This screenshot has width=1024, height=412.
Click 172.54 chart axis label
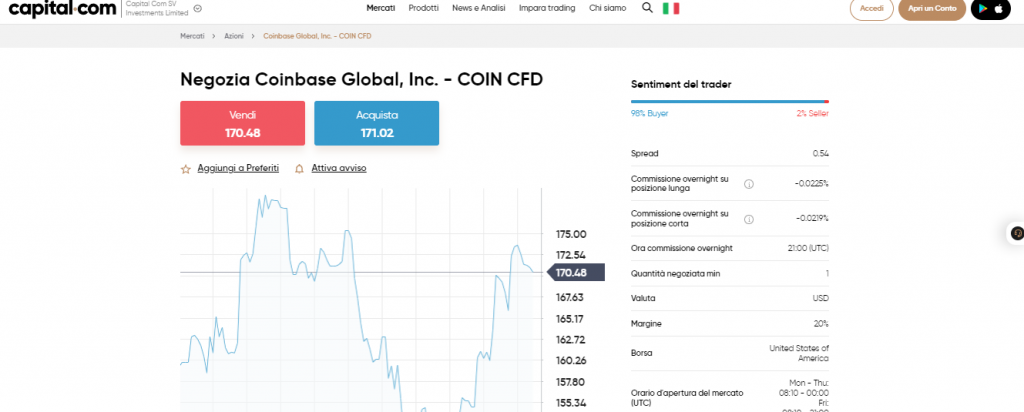[x=571, y=255]
